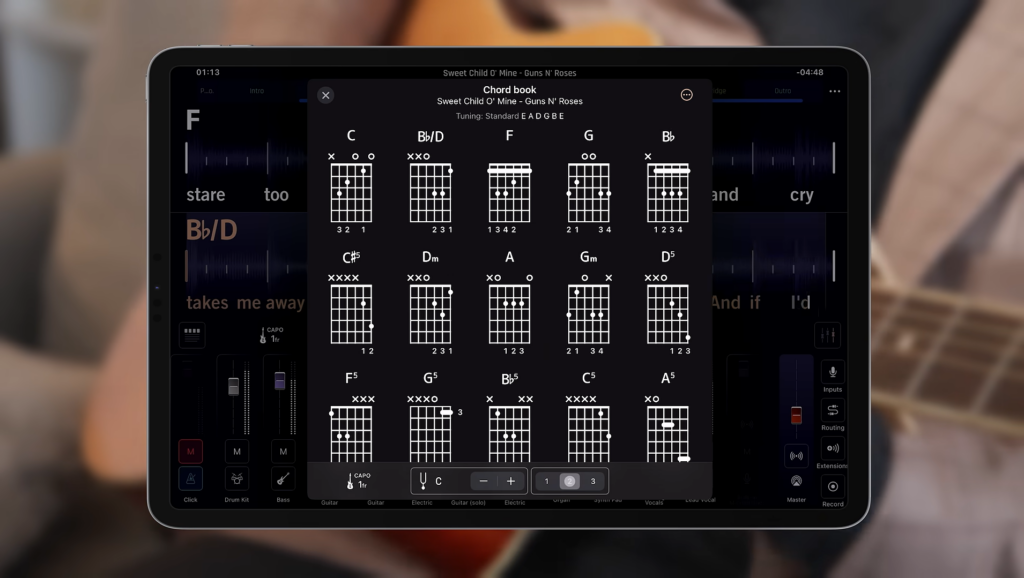Increase key with the plus button

(511, 481)
